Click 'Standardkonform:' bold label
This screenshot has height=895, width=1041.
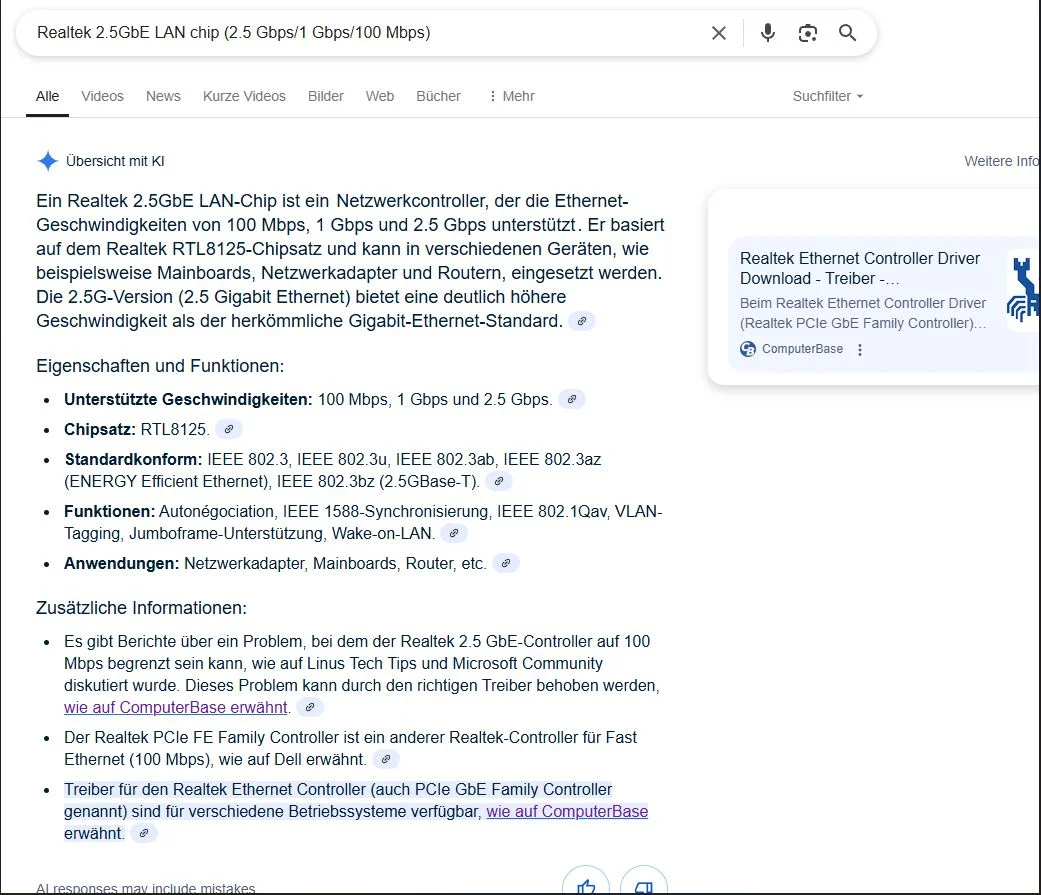pyautogui.click(x=133, y=459)
